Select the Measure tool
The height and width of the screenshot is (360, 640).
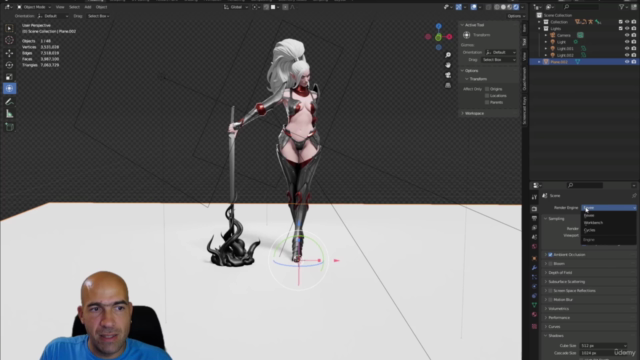(9, 114)
